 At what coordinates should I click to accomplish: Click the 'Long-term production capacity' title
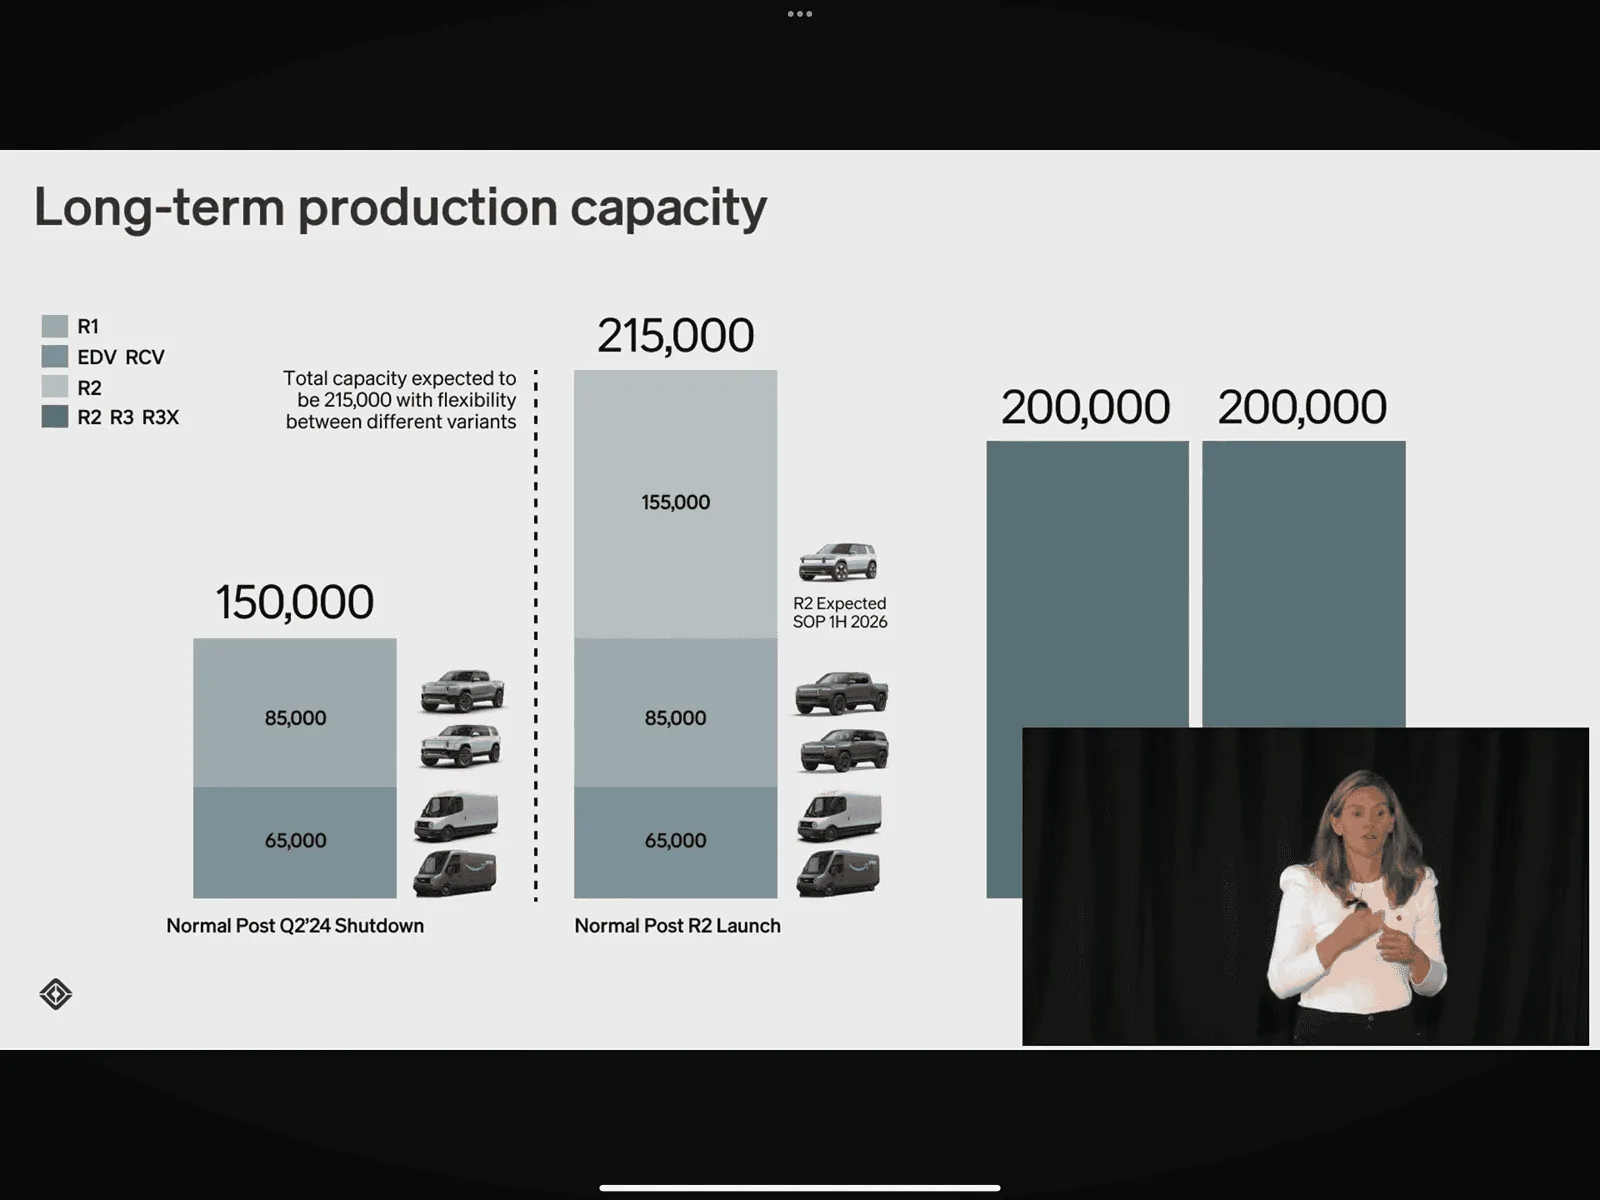pyautogui.click(x=400, y=208)
